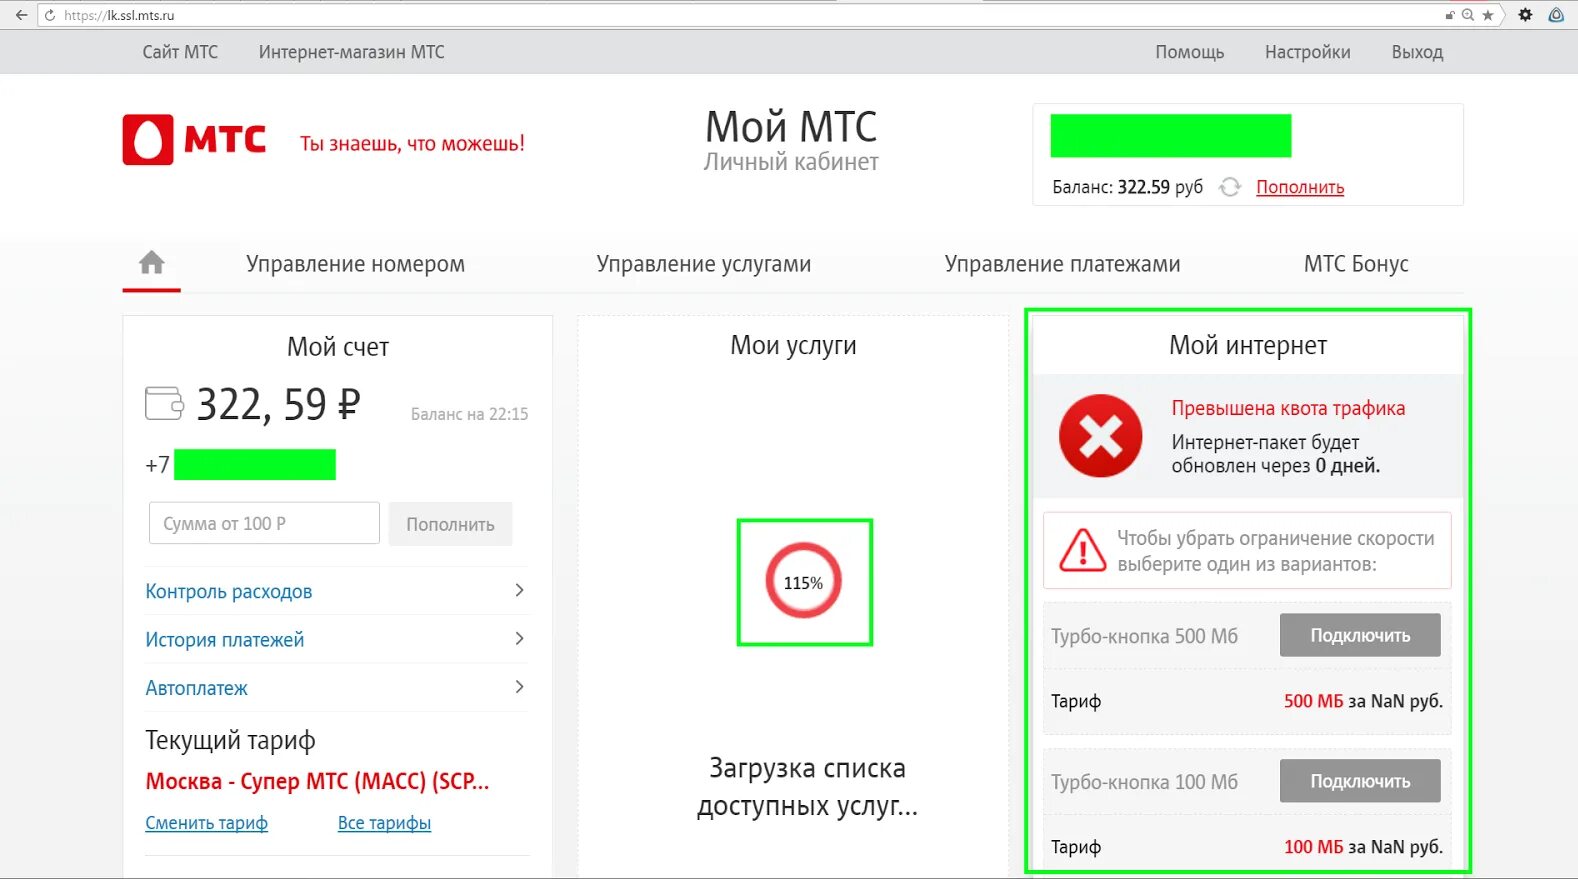Click the 115% traffic usage circle
The image size is (1578, 879).
click(803, 582)
